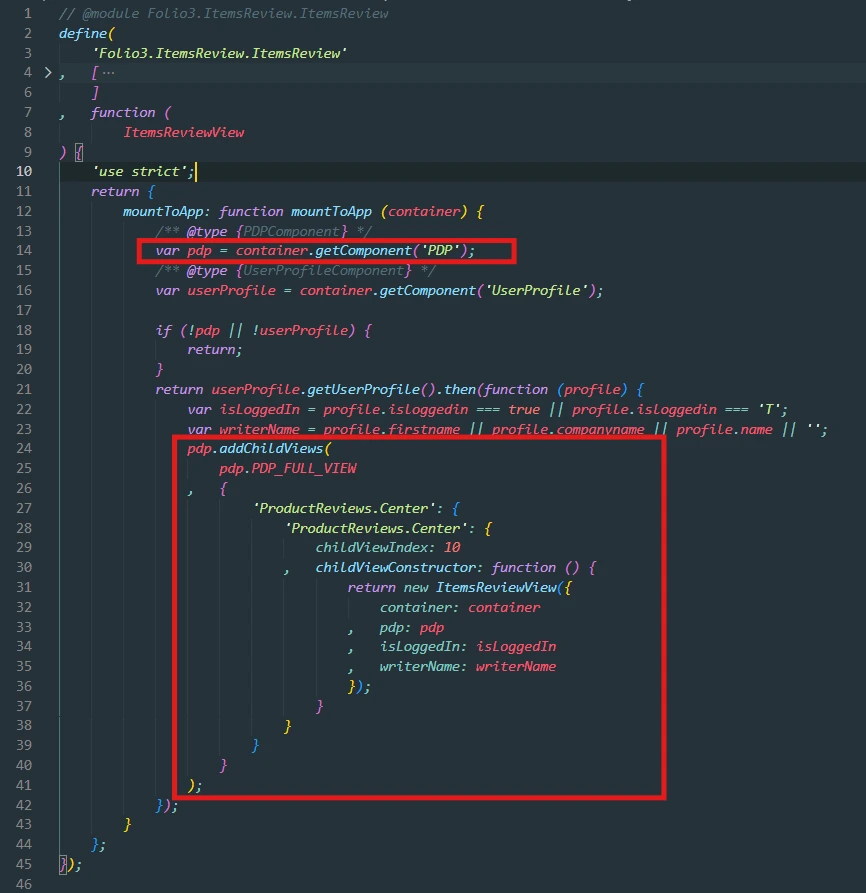This screenshot has height=893, width=866.
Task: Click the "getUserProfile()" method call
Action: click(x=371, y=390)
